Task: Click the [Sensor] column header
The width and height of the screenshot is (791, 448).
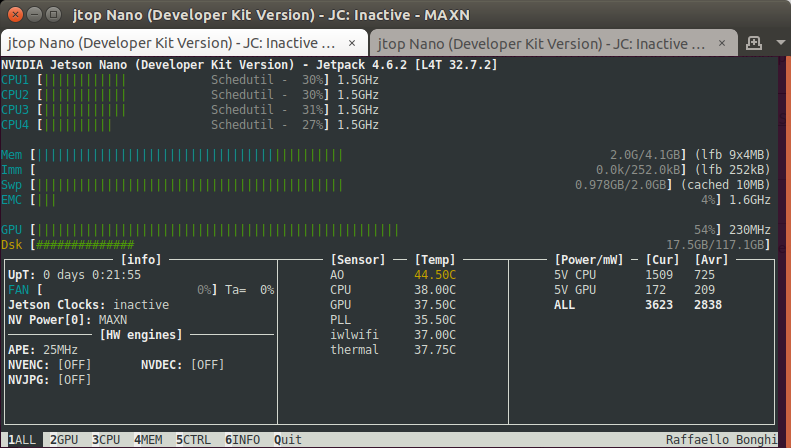Action: point(358,260)
